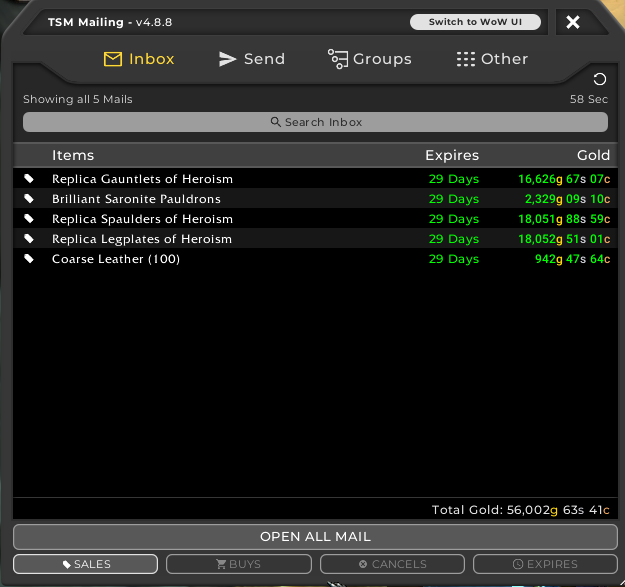This screenshot has height=587, width=625.
Task: Click the tag icon beside Brilliant Saronite Pauldrons
Action: (29, 199)
